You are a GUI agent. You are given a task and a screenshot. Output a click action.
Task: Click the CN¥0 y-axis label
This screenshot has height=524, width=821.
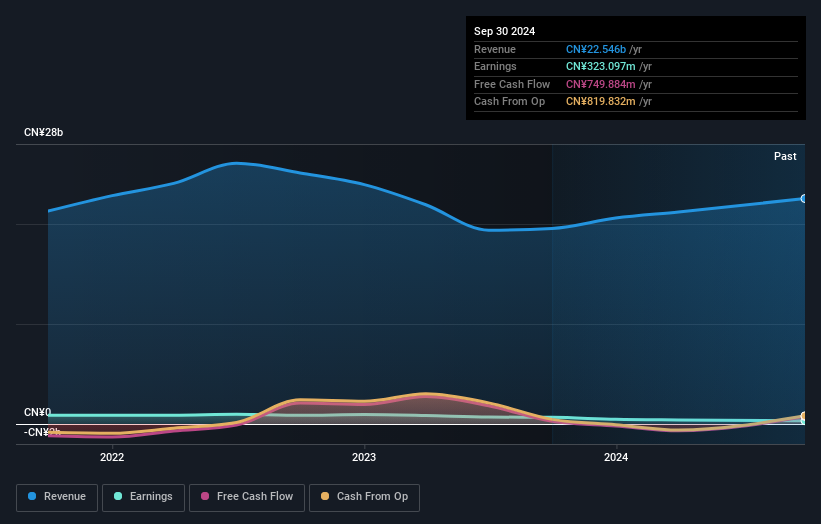38,412
